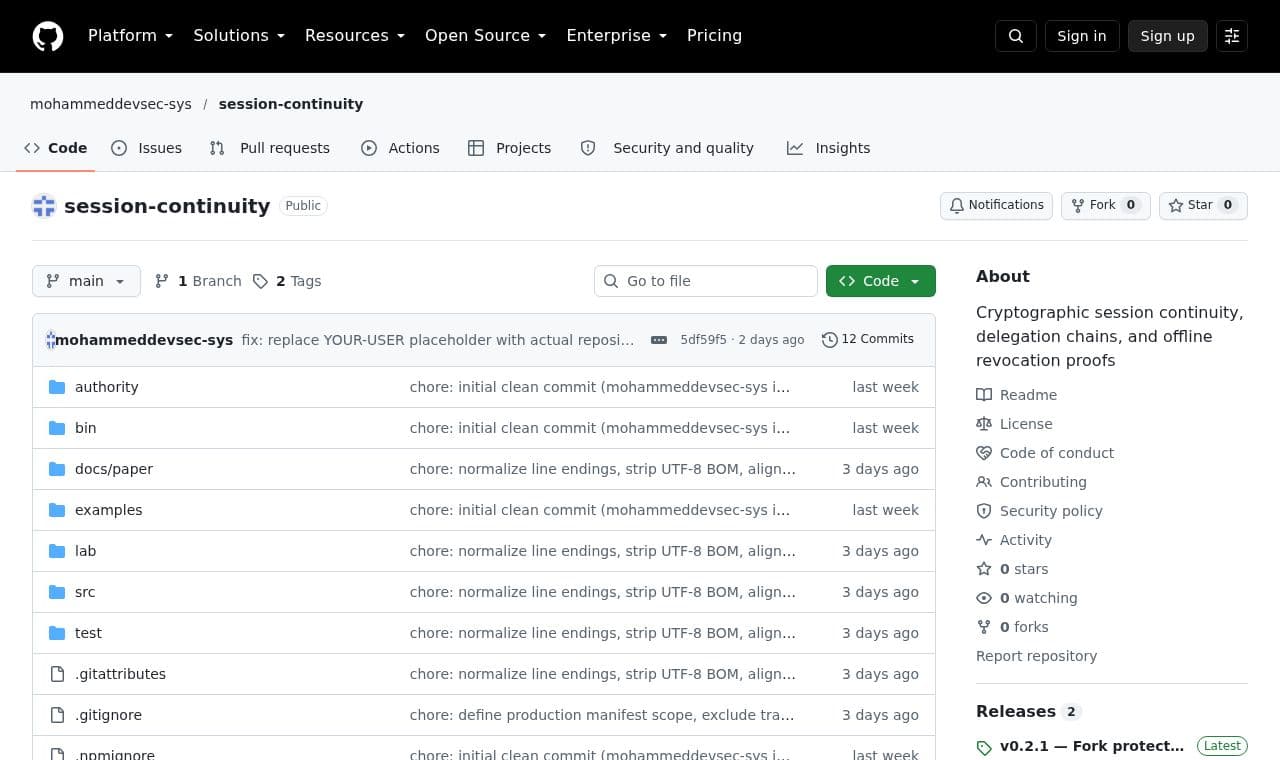Open the search magnifier icon
1280x760 pixels.
(1016, 36)
